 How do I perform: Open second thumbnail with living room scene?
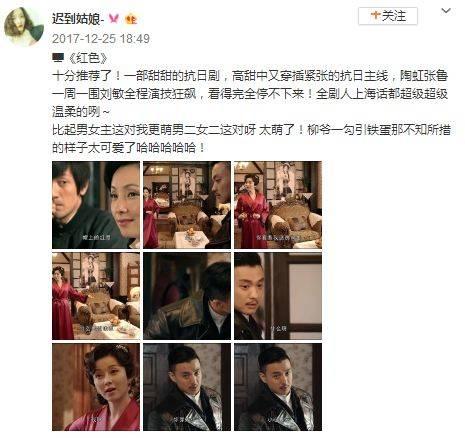click(x=187, y=205)
